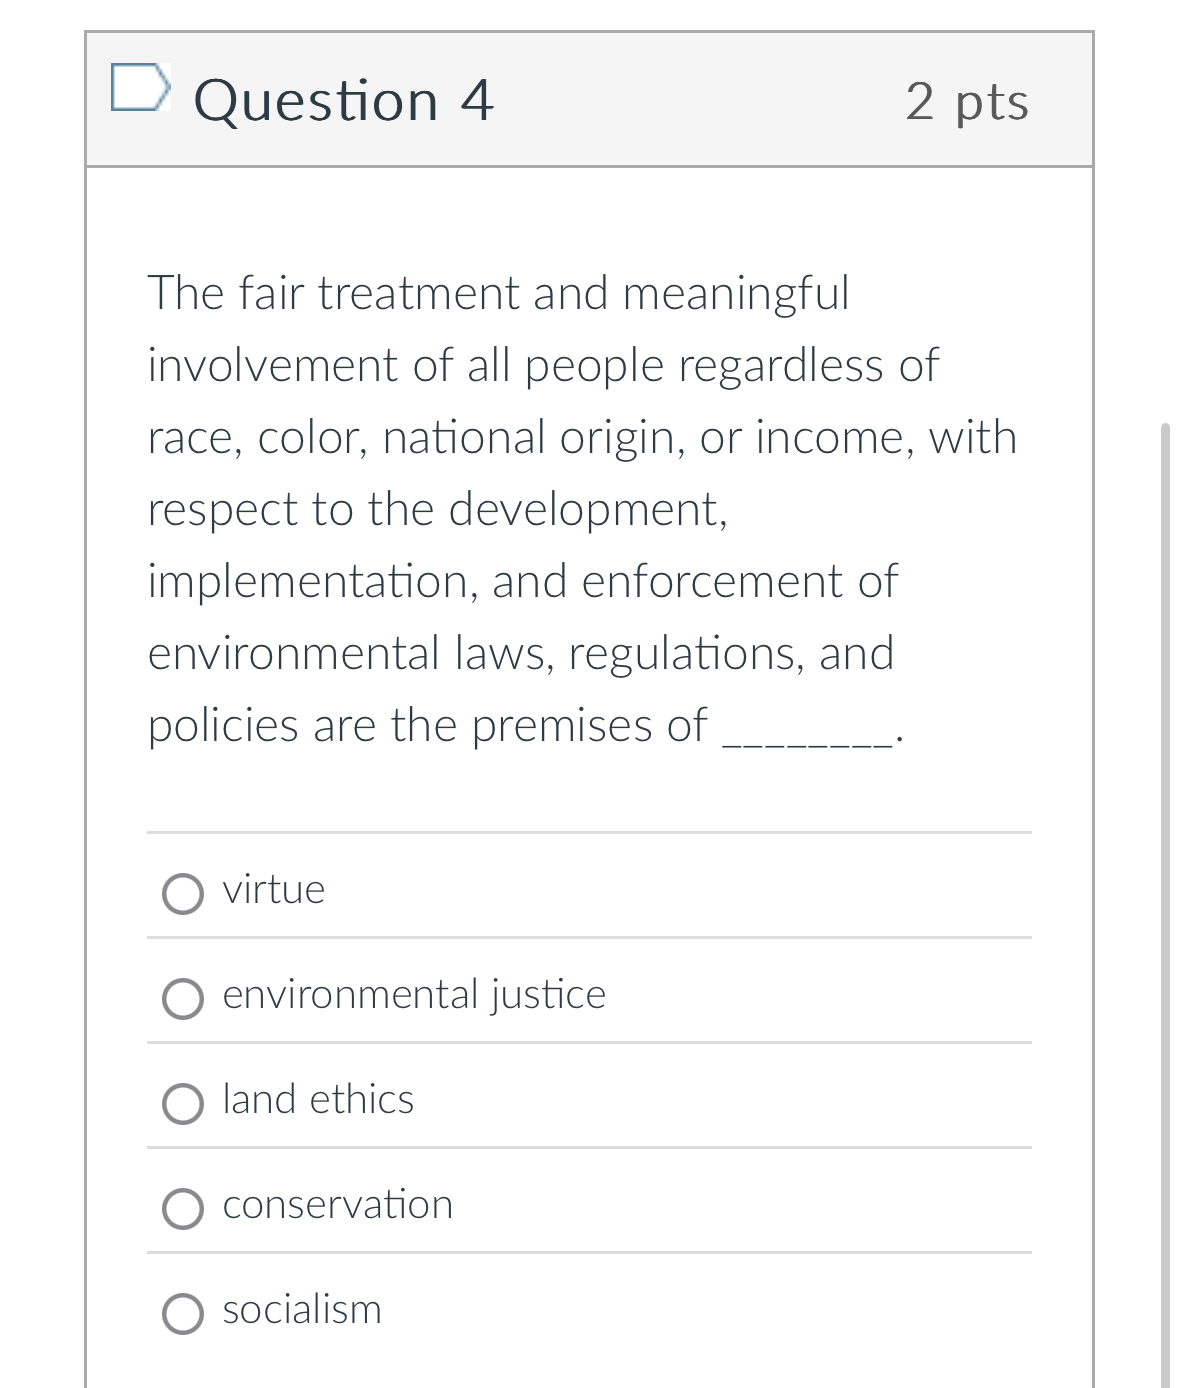Screen dimensions: 1179x1388
Task: Flag Question 4 with the flag icon
Action: pos(138,88)
